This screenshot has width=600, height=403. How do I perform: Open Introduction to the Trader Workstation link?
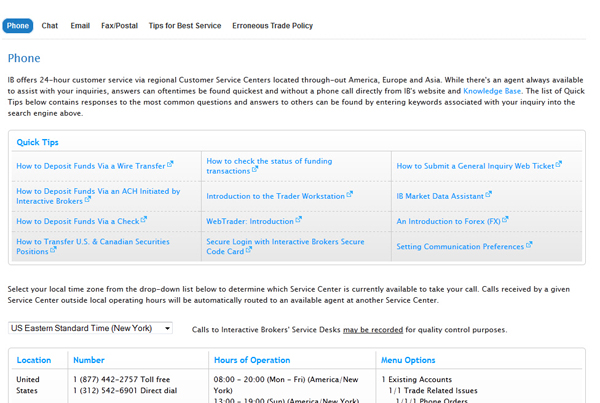click(x=276, y=196)
